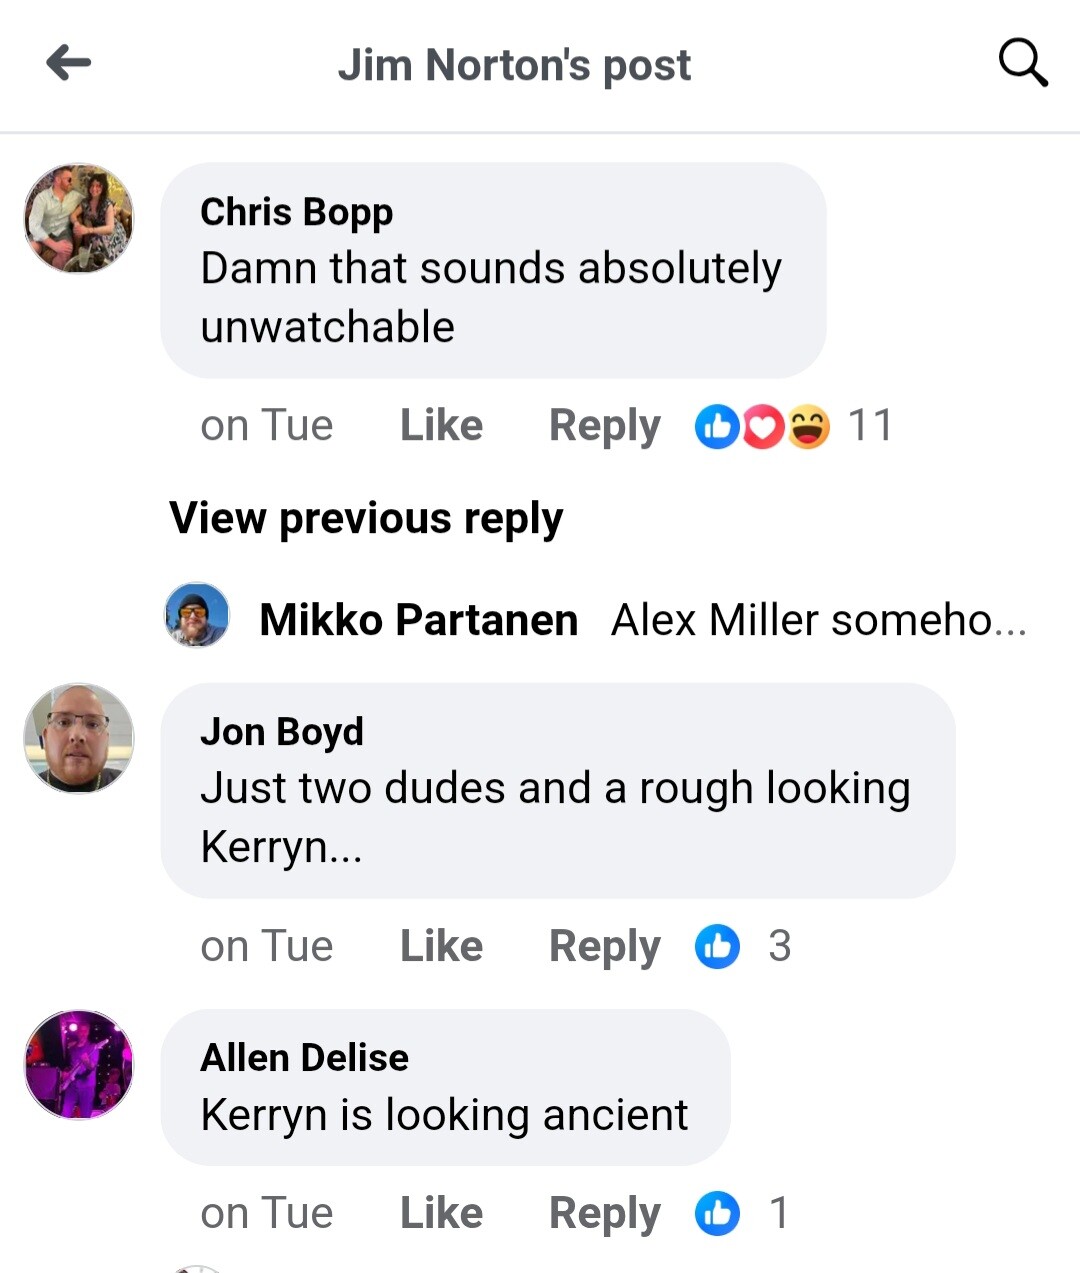Expand View previous reply

coord(366,518)
